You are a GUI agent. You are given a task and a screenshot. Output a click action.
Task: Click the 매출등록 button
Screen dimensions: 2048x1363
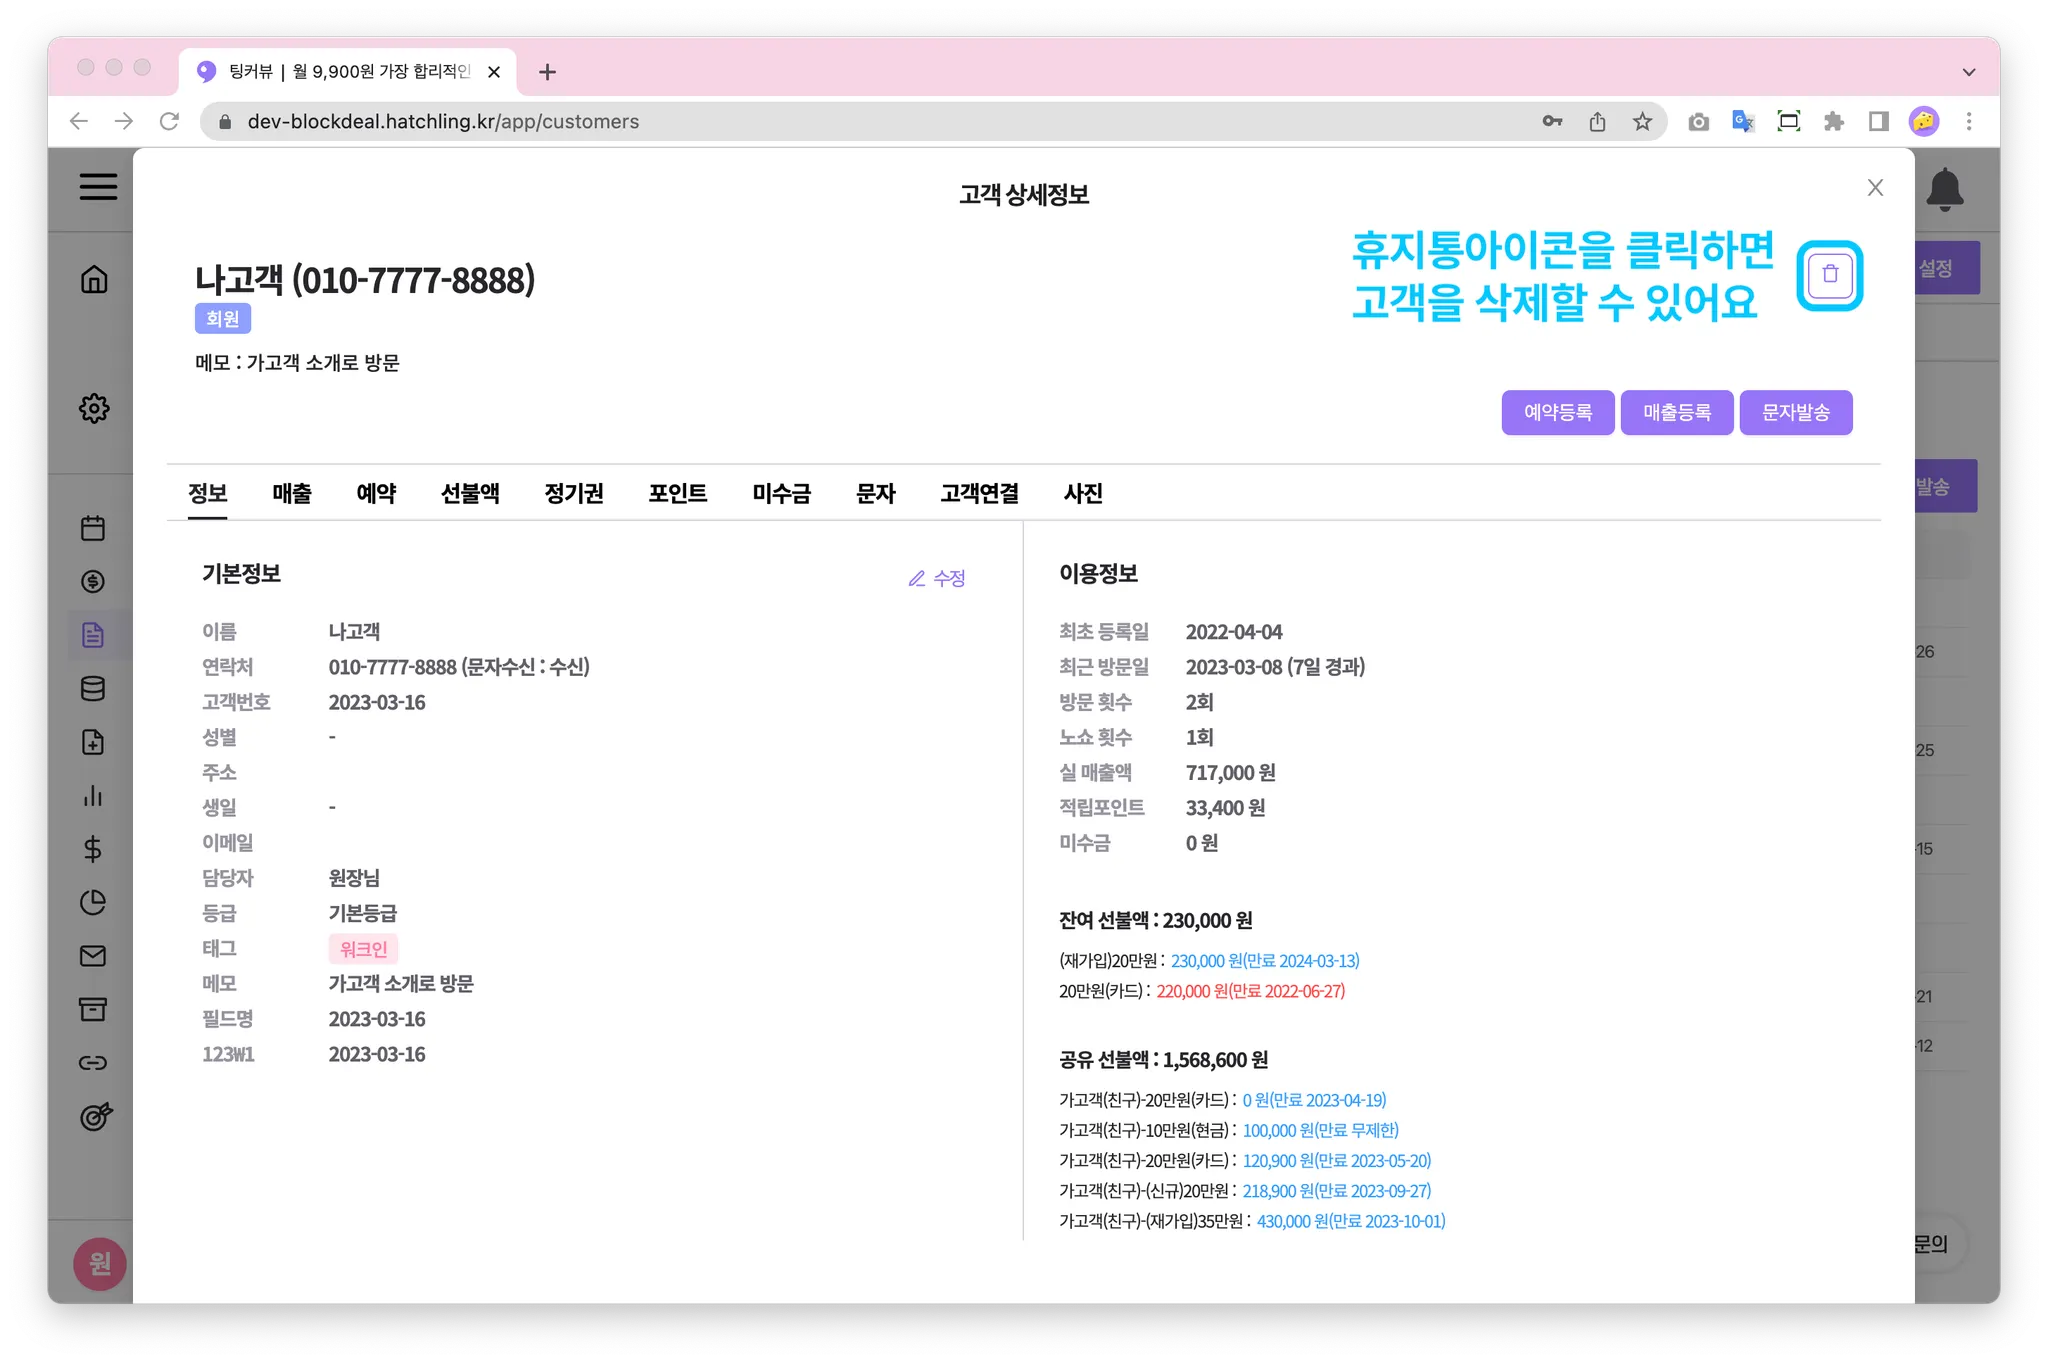[1676, 412]
